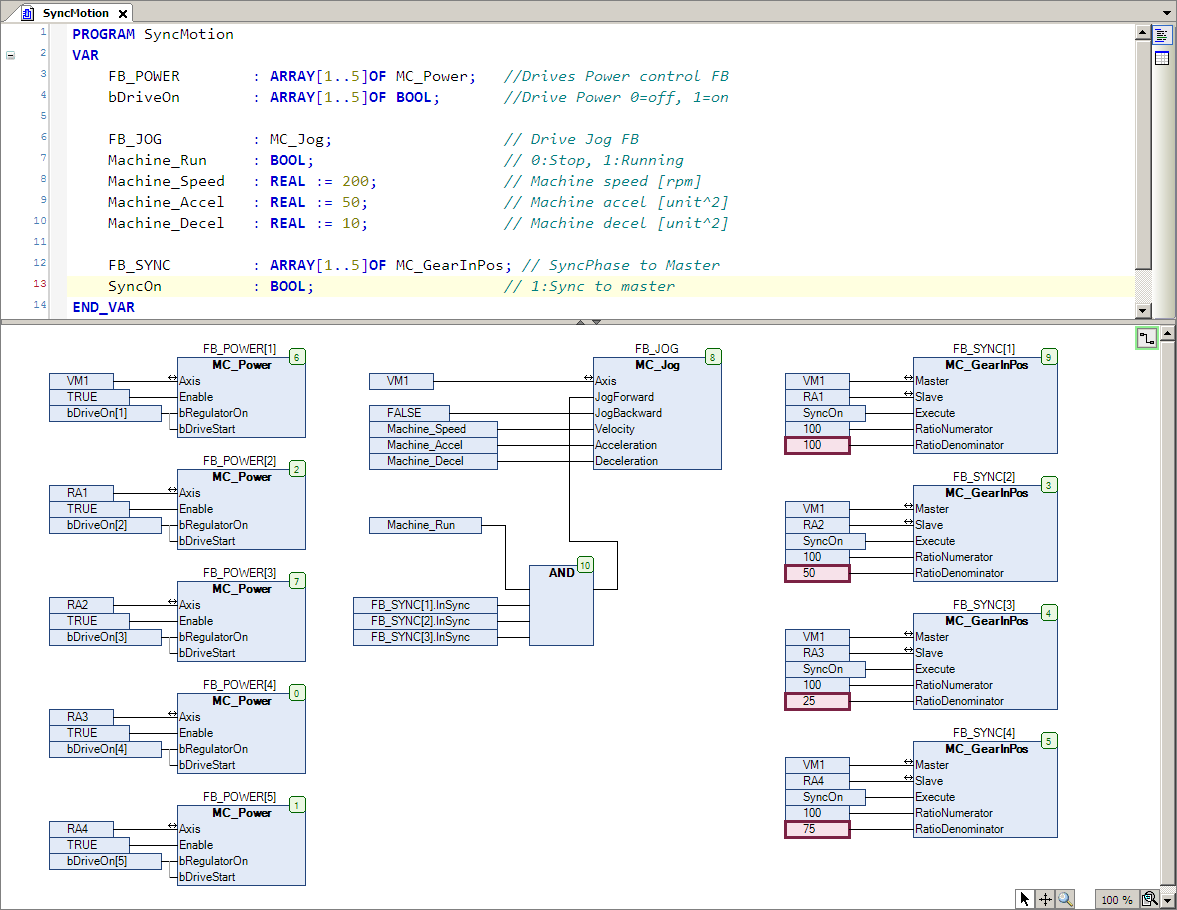1177x910 pixels.
Task: Open the zoom level magnifier menu icon
Action: tap(1149, 899)
